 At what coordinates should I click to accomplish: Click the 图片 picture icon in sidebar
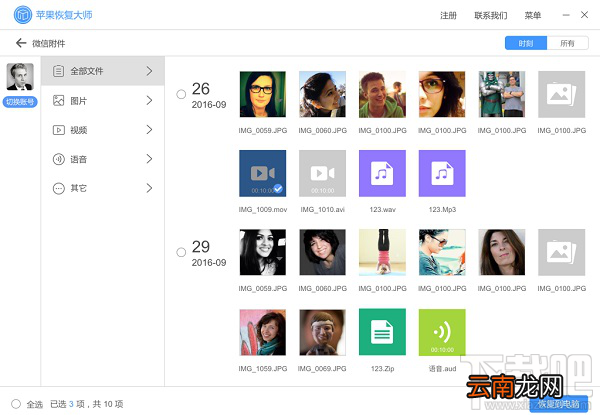(59, 101)
